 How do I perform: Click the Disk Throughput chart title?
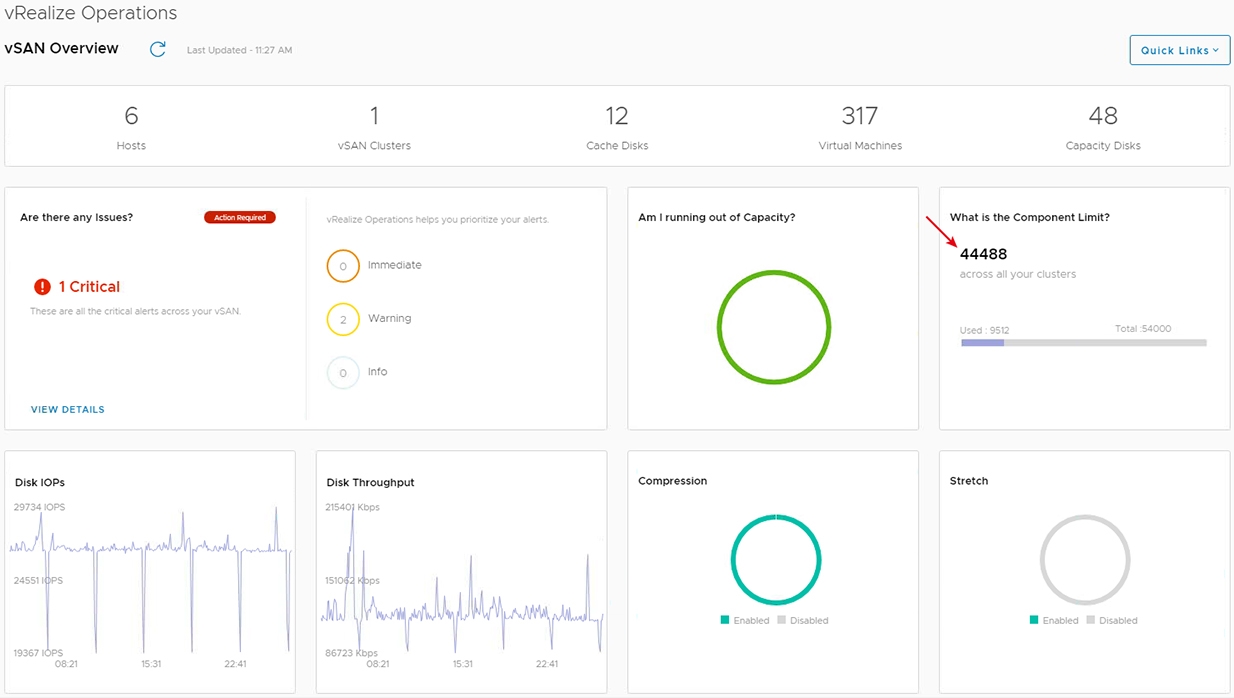(x=370, y=482)
